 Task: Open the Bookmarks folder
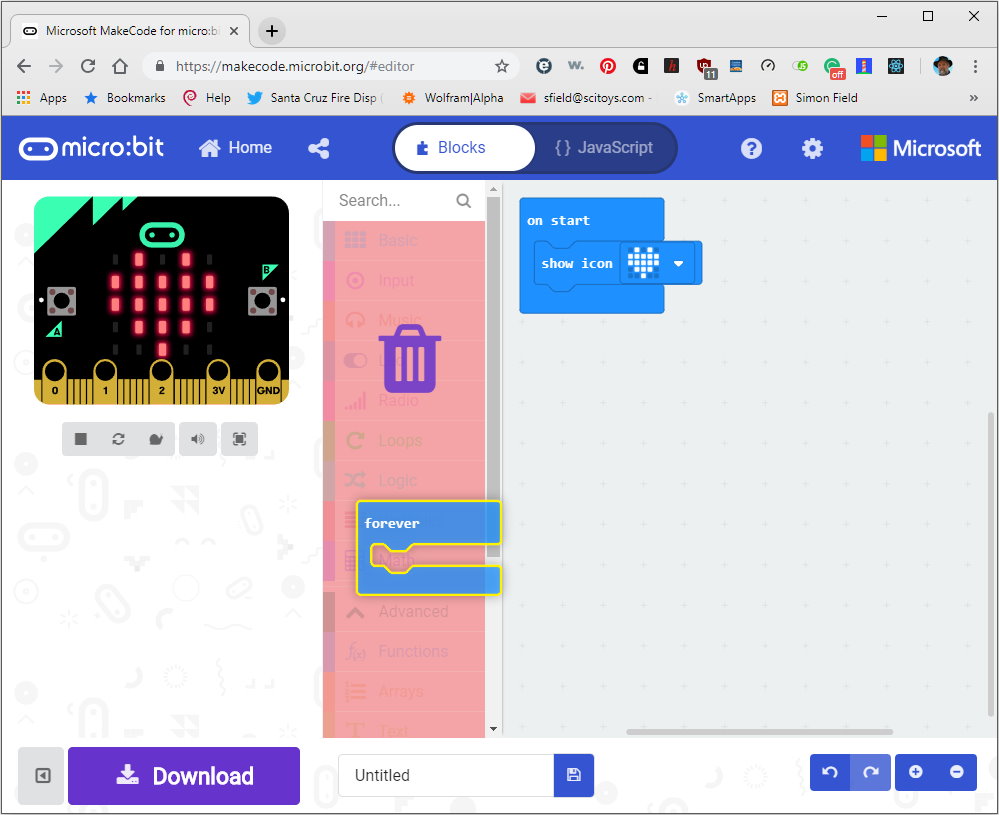(125, 97)
